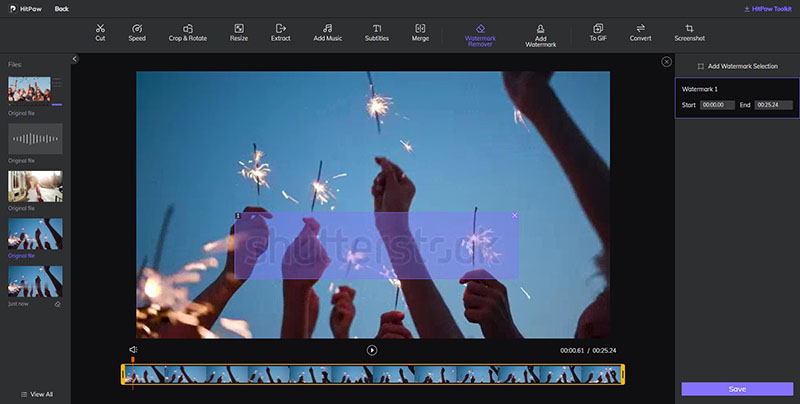800x404 pixels.
Task: Click the right timeline trim handle
Action: [x=622, y=374]
